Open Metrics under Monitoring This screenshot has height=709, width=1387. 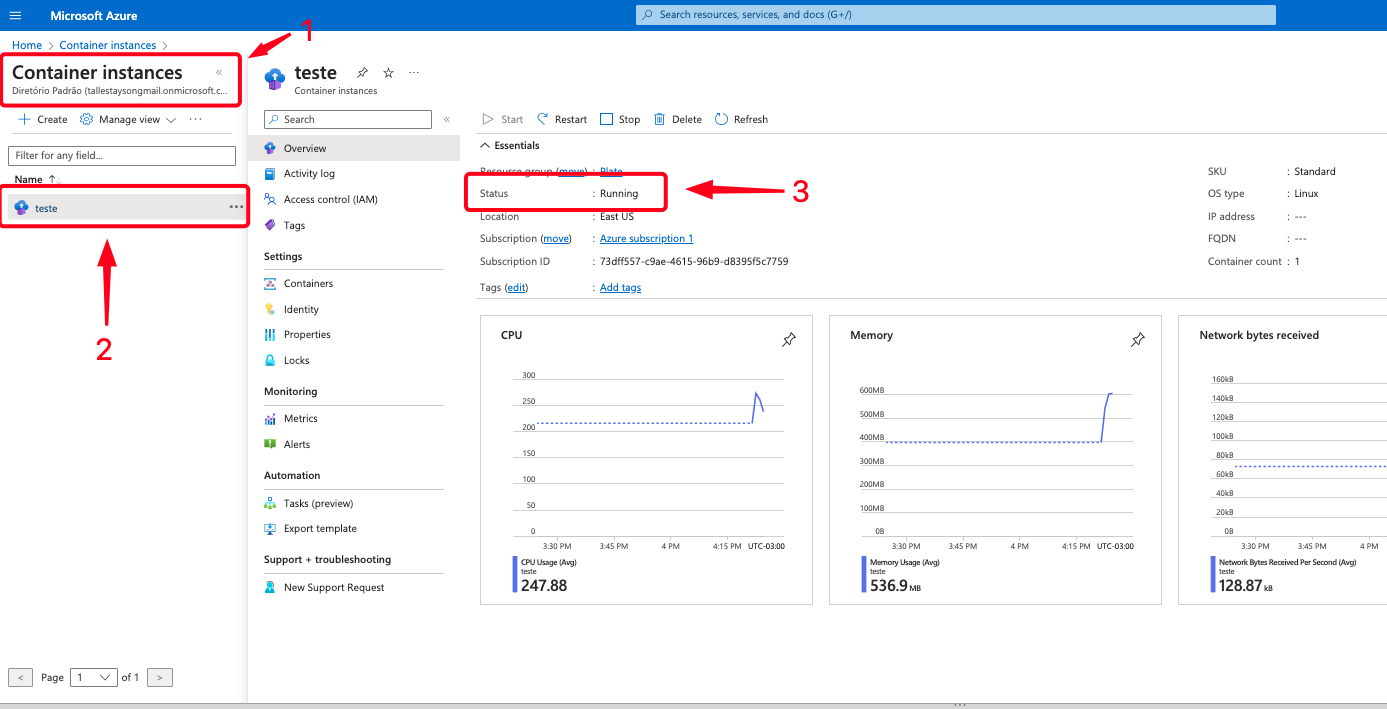300,418
